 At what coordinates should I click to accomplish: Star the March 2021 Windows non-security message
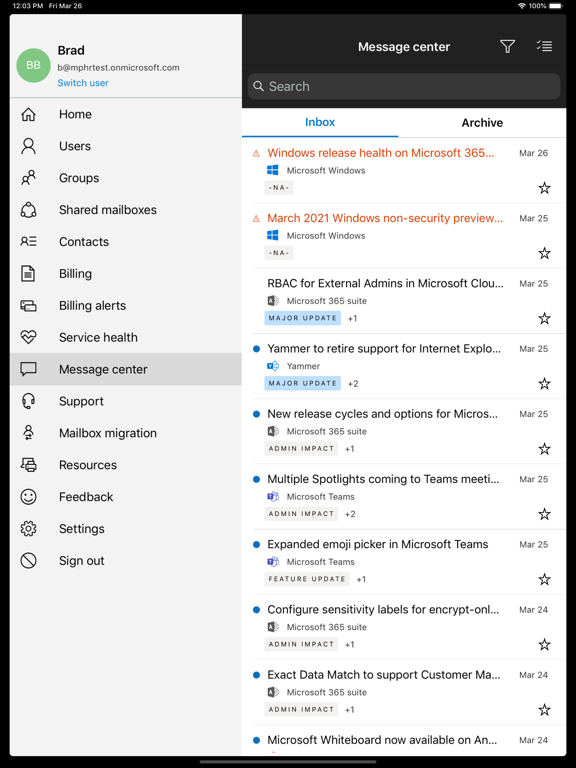[x=544, y=253]
